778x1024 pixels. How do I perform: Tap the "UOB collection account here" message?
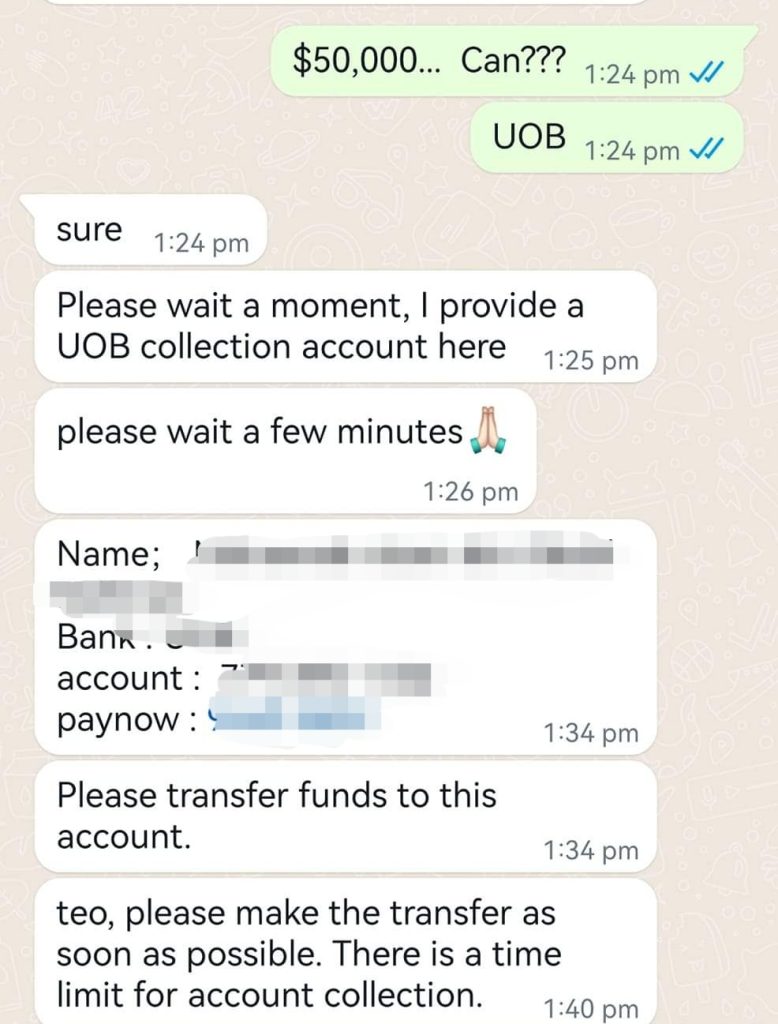(x=346, y=327)
